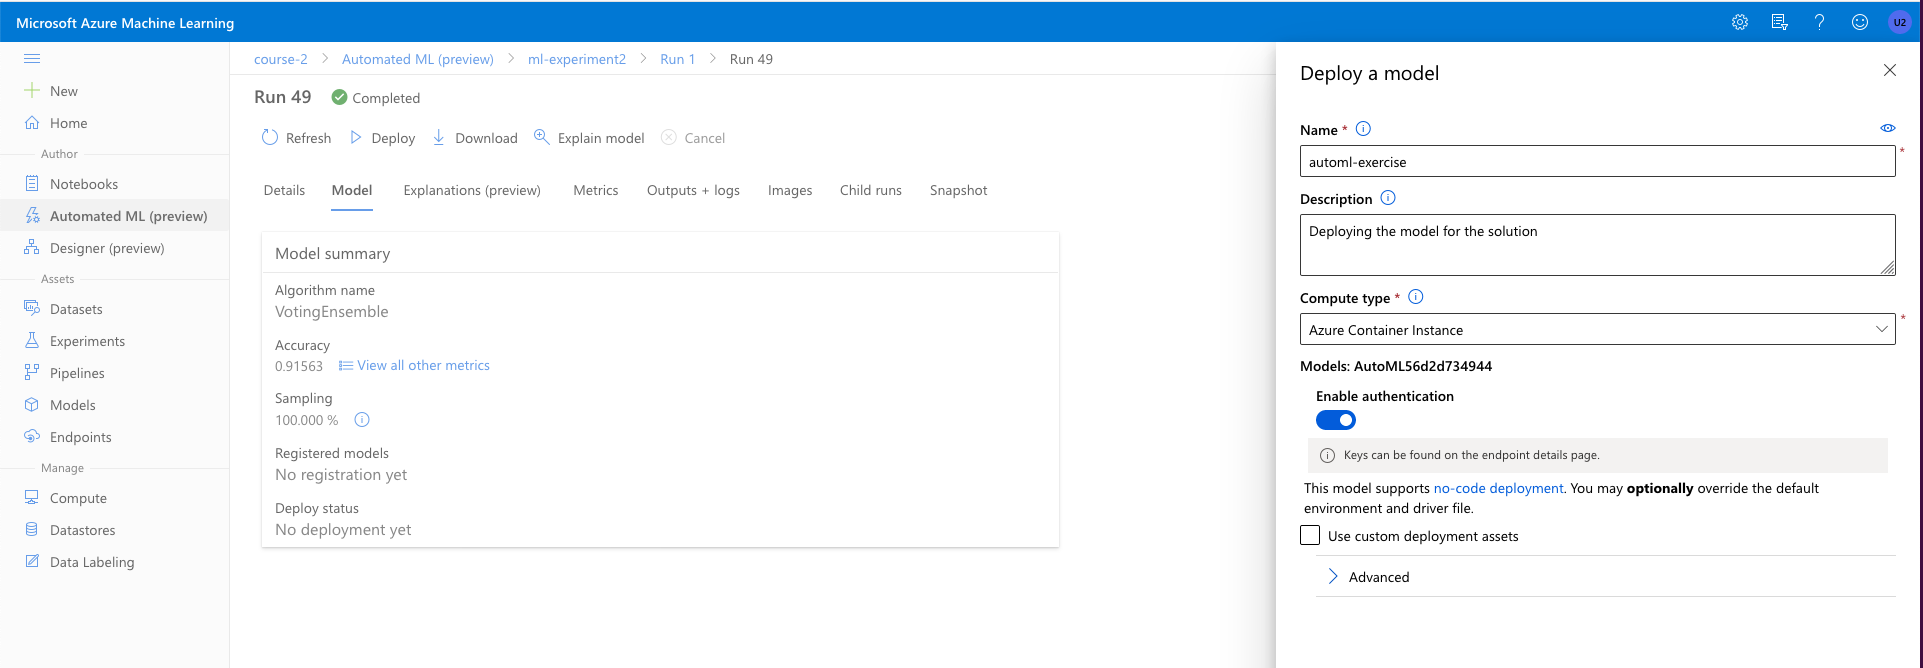Open the smiley feedback icon
The image size is (1923, 668).
pos(1859,22)
